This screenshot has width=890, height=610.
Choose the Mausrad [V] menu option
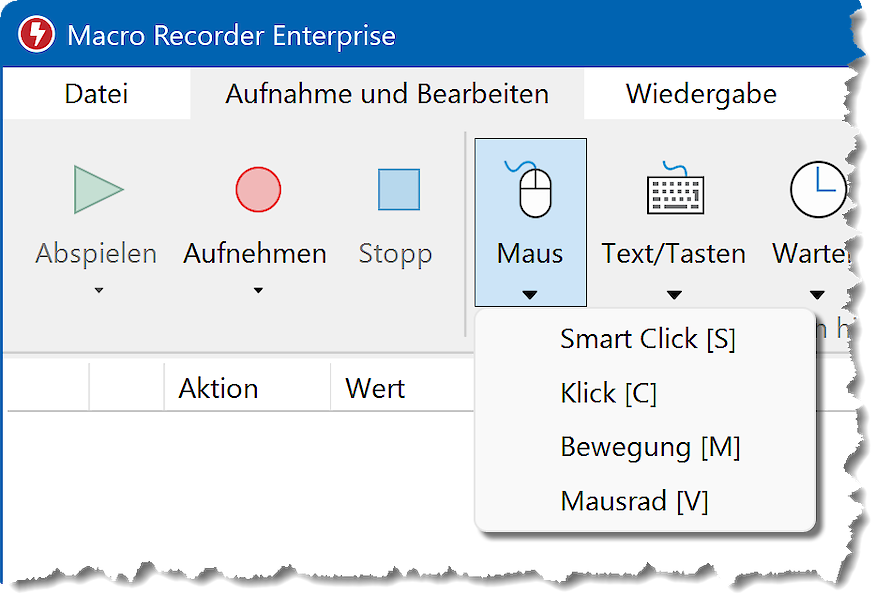click(x=634, y=501)
